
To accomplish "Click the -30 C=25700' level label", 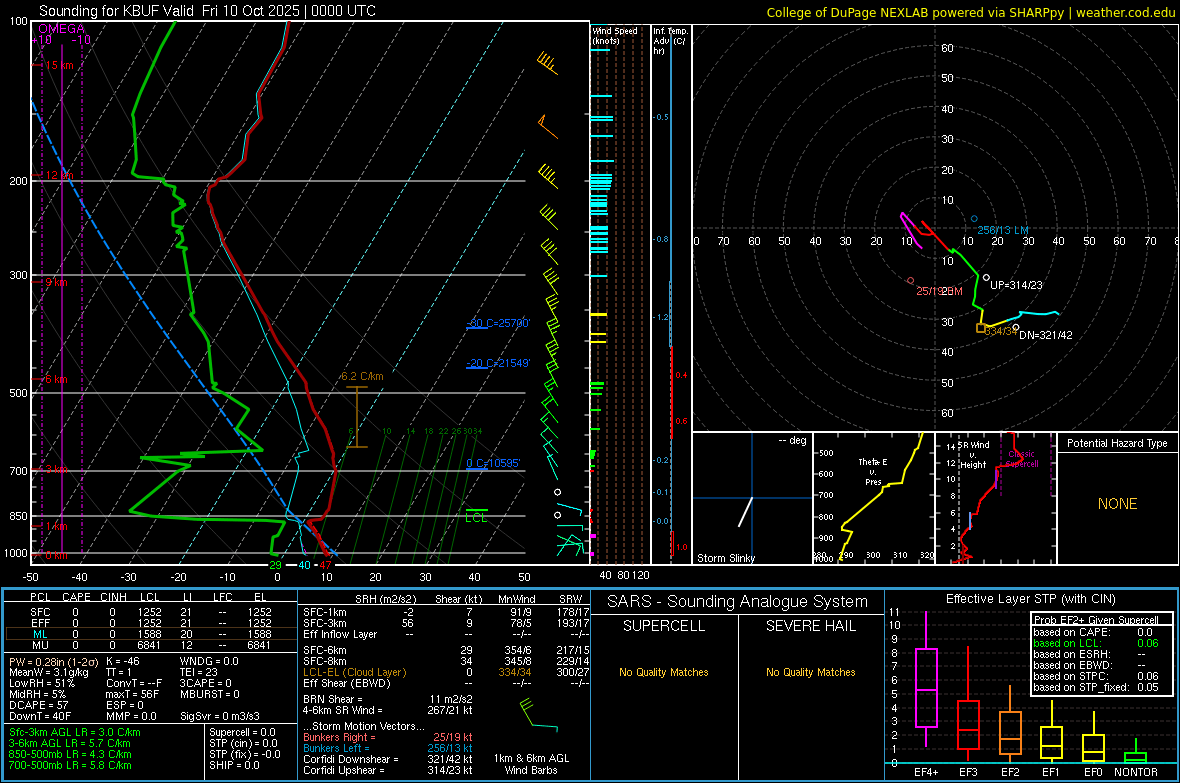I will (x=498, y=323).
